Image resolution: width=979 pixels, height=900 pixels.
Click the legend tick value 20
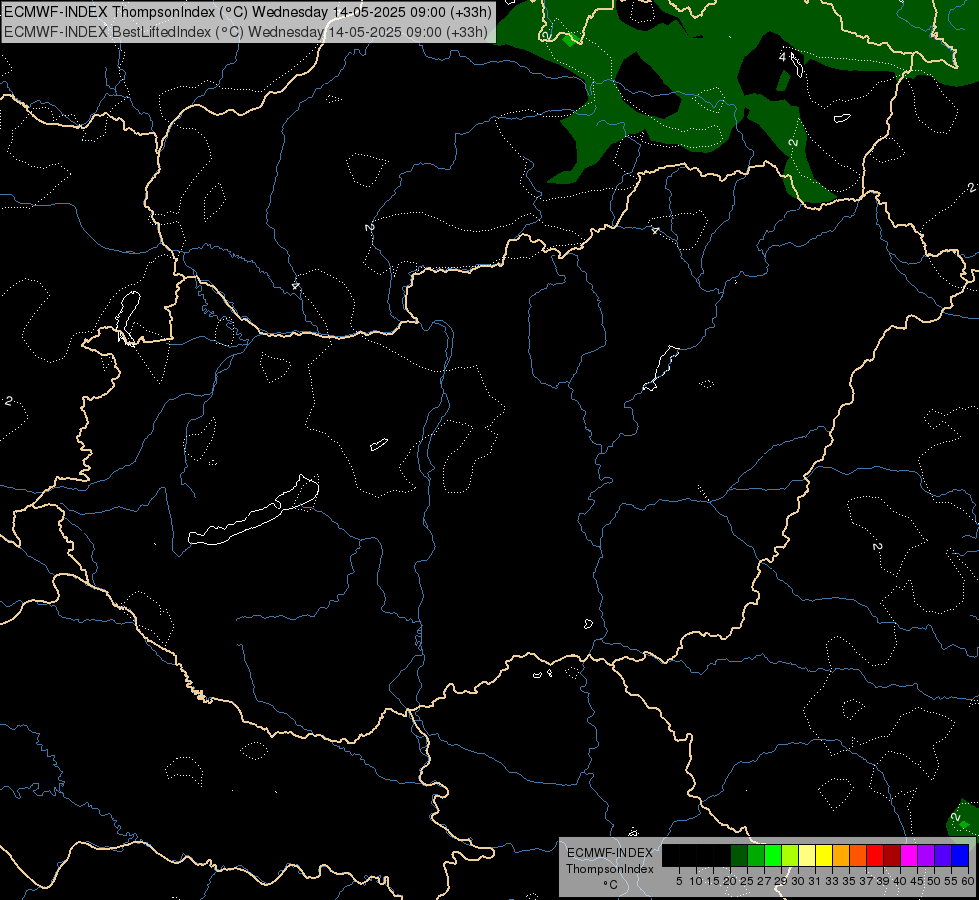coord(730,881)
